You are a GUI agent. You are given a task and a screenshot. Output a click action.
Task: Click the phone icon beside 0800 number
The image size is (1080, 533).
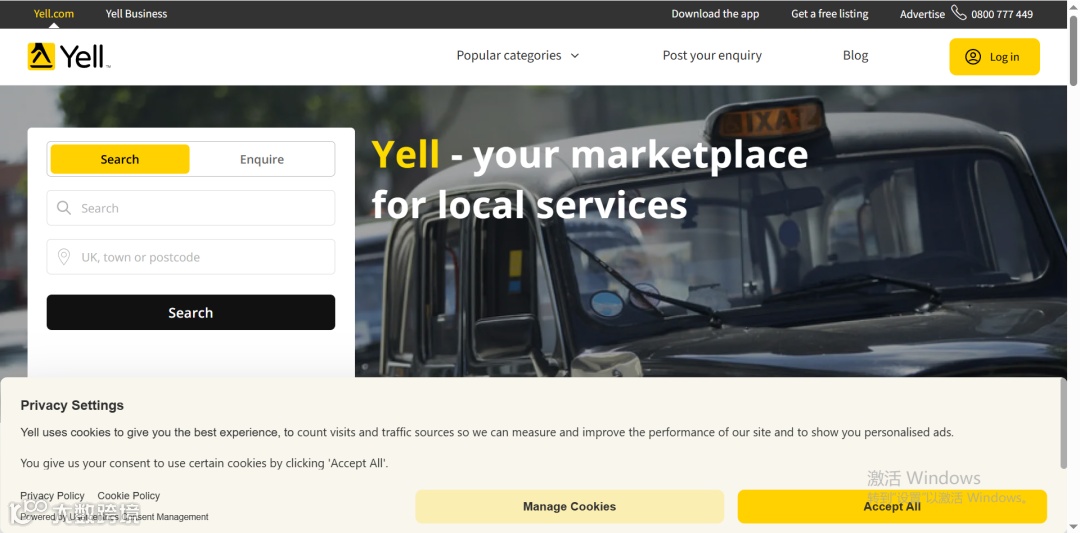point(959,12)
